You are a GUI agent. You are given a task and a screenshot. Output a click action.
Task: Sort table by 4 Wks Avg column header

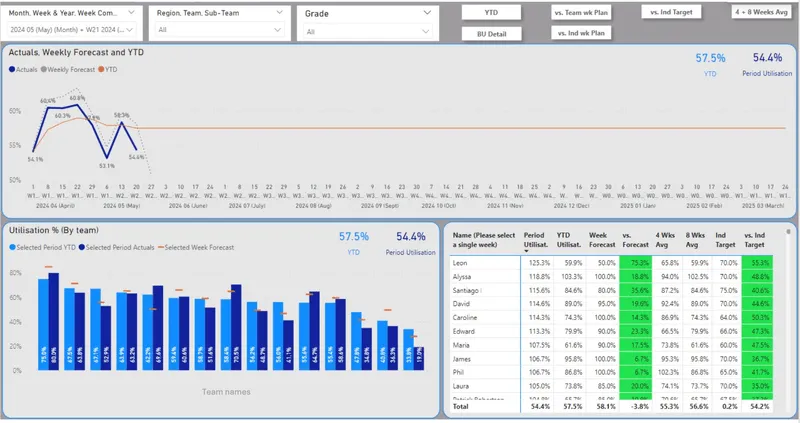(665, 240)
